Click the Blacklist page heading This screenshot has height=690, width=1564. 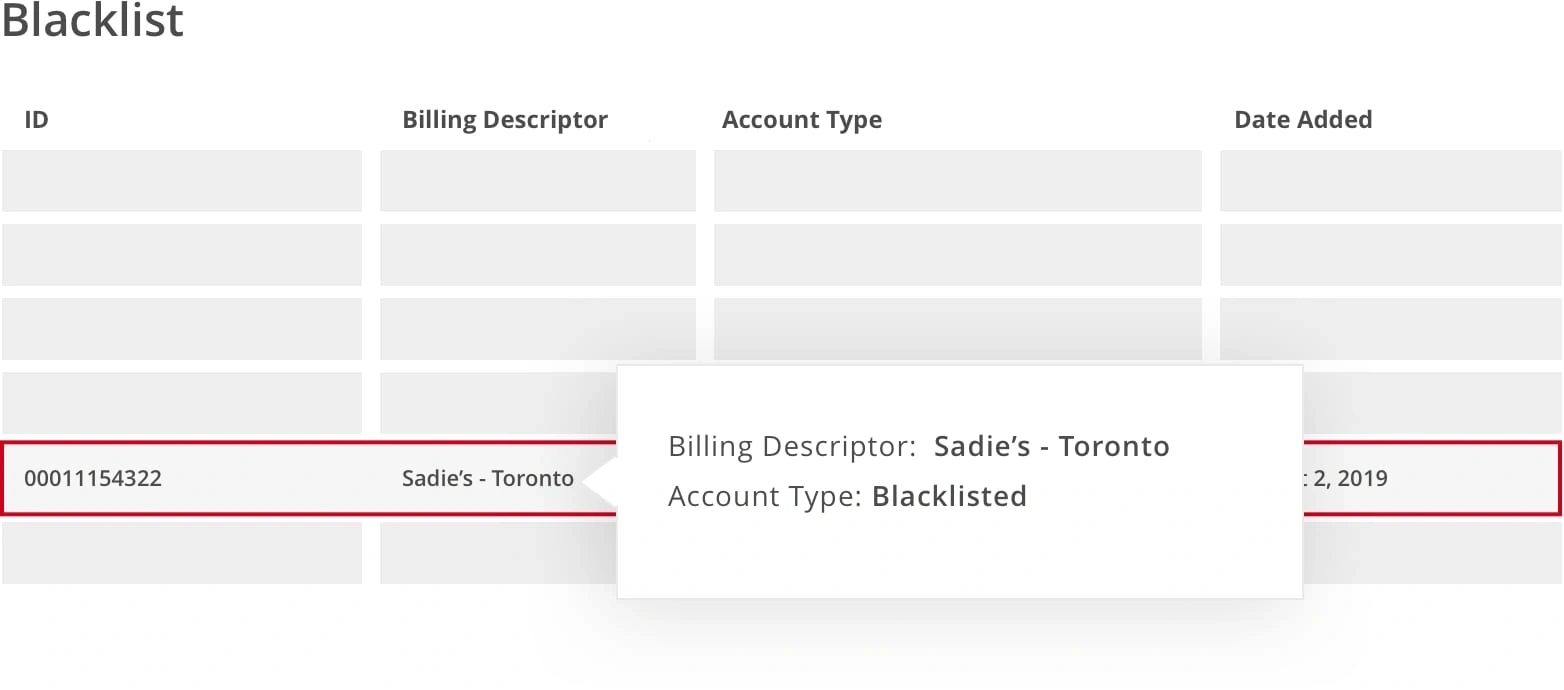(92, 20)
